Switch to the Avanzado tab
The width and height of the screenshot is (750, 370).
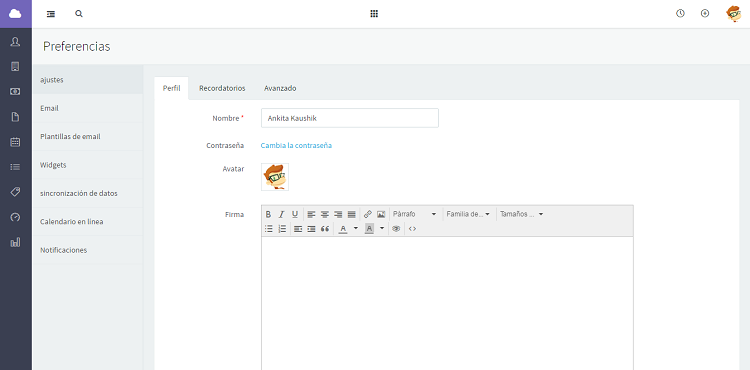[280, 88]
